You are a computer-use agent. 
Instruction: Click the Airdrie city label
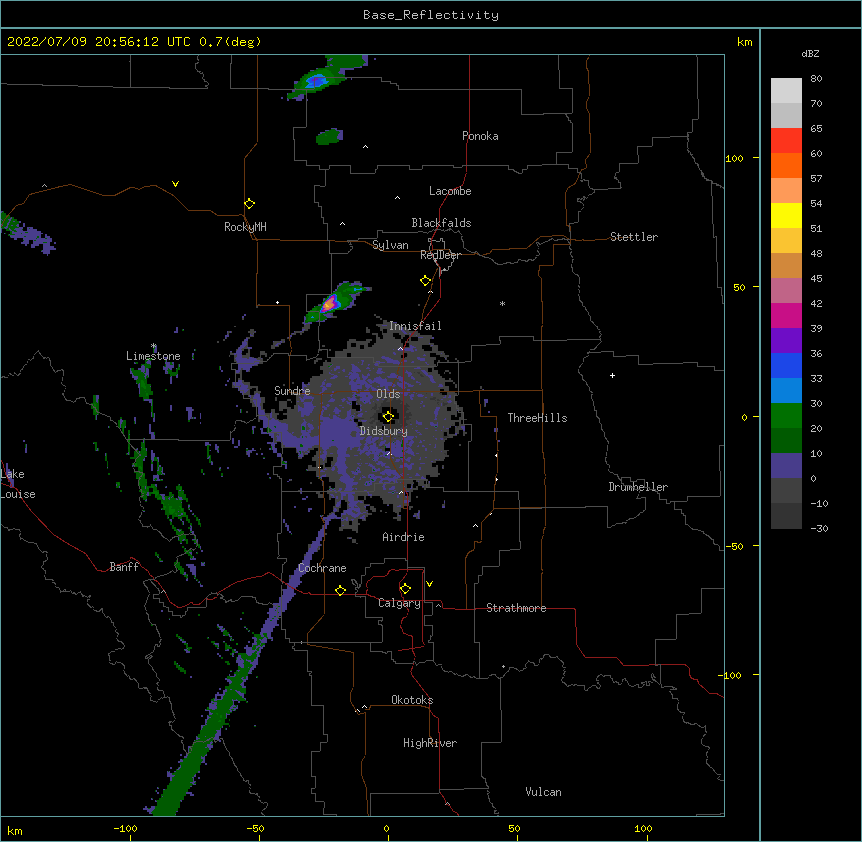pyautogui.click(x=403, y=537)
